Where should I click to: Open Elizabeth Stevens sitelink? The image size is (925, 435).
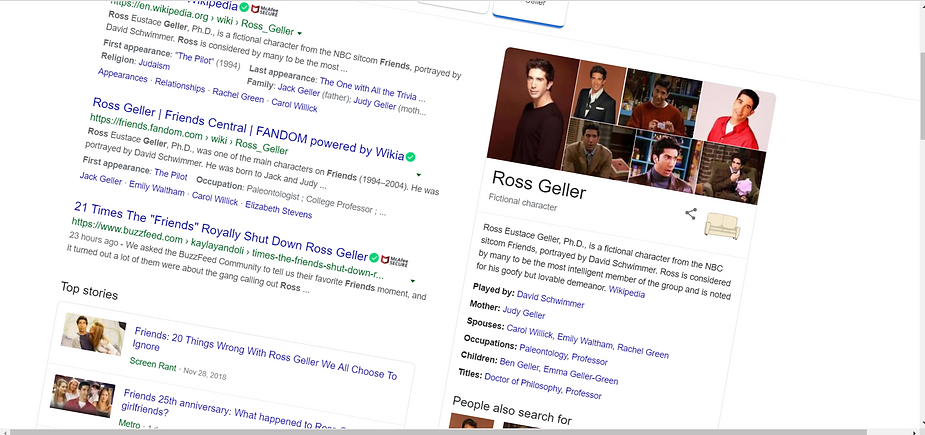click(x=278, y=209)
